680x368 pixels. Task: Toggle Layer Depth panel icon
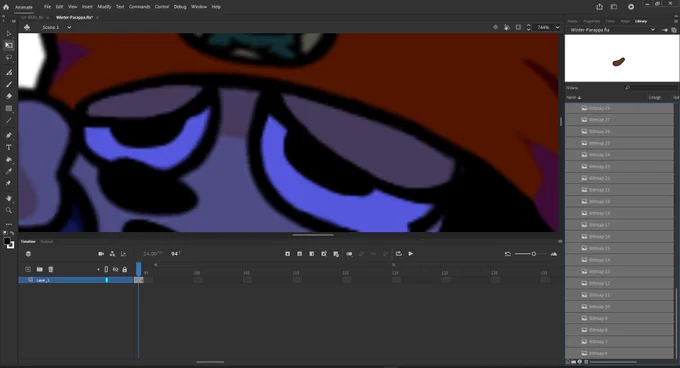(x=124, y=254)
